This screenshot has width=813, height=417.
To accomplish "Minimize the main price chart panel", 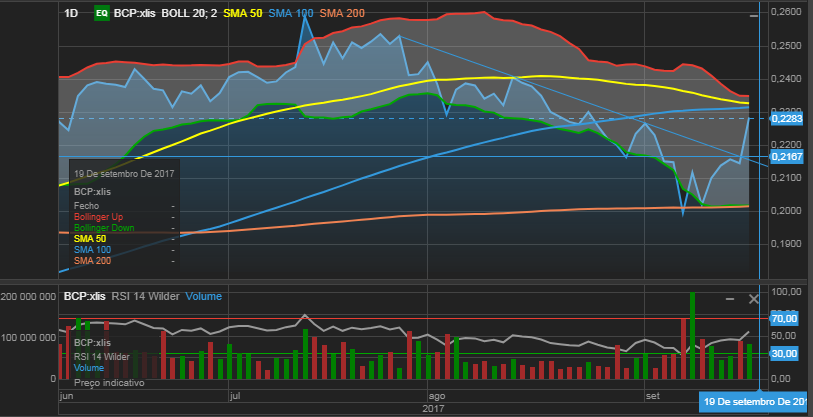I will [x=754, y=16].
